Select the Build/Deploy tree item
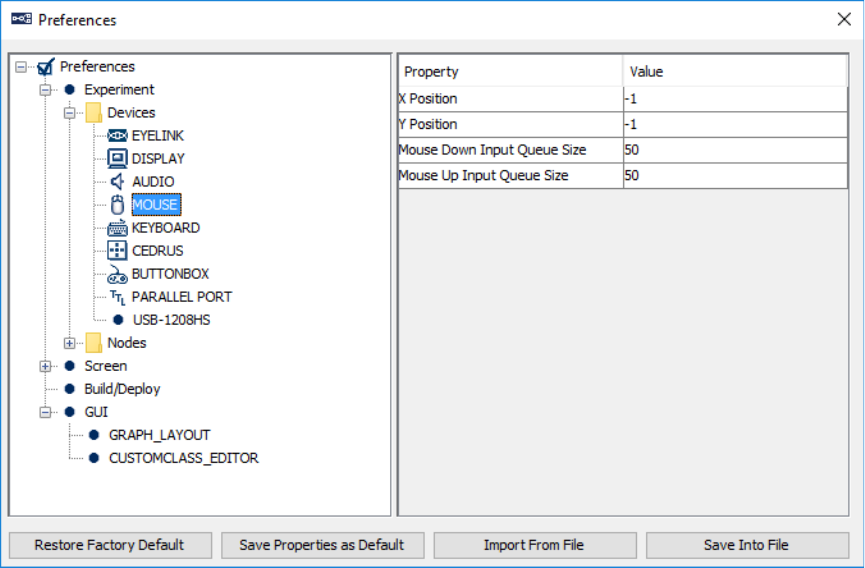Image resolution: width=865 pixels, height=568 pixels. [122, 389]
